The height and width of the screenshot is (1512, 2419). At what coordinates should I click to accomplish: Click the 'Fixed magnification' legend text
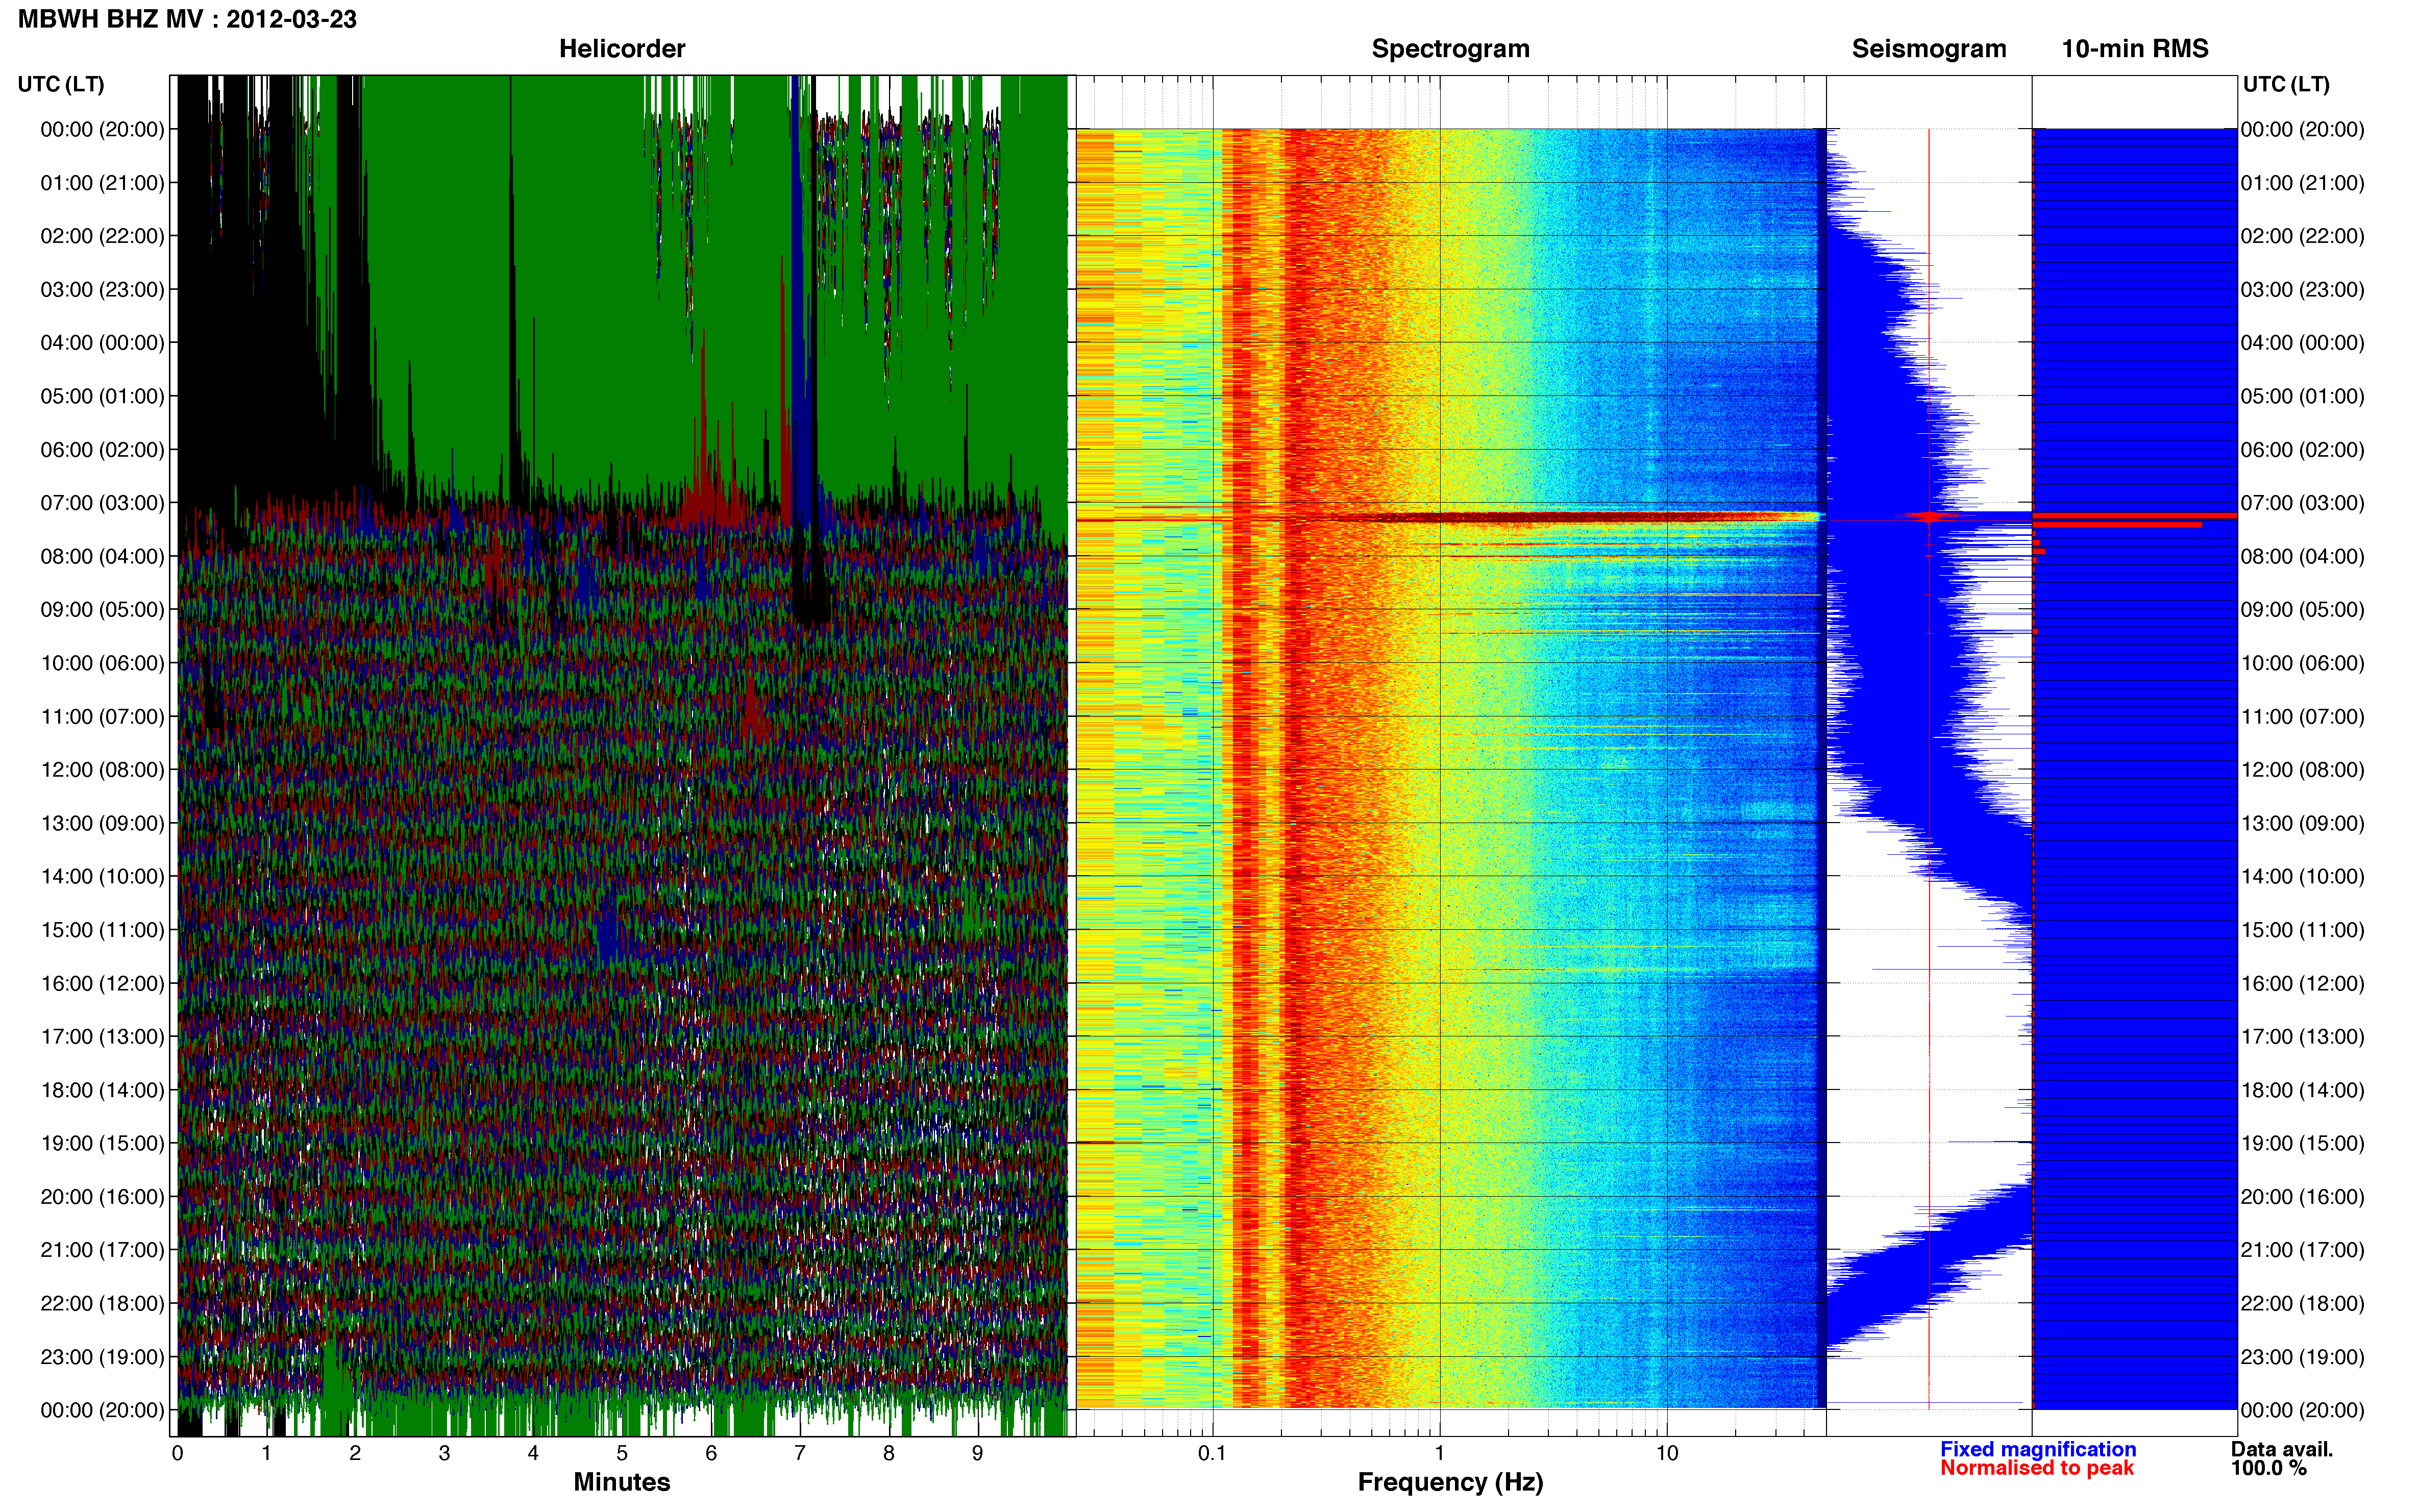click(x=2038, y=1449)
